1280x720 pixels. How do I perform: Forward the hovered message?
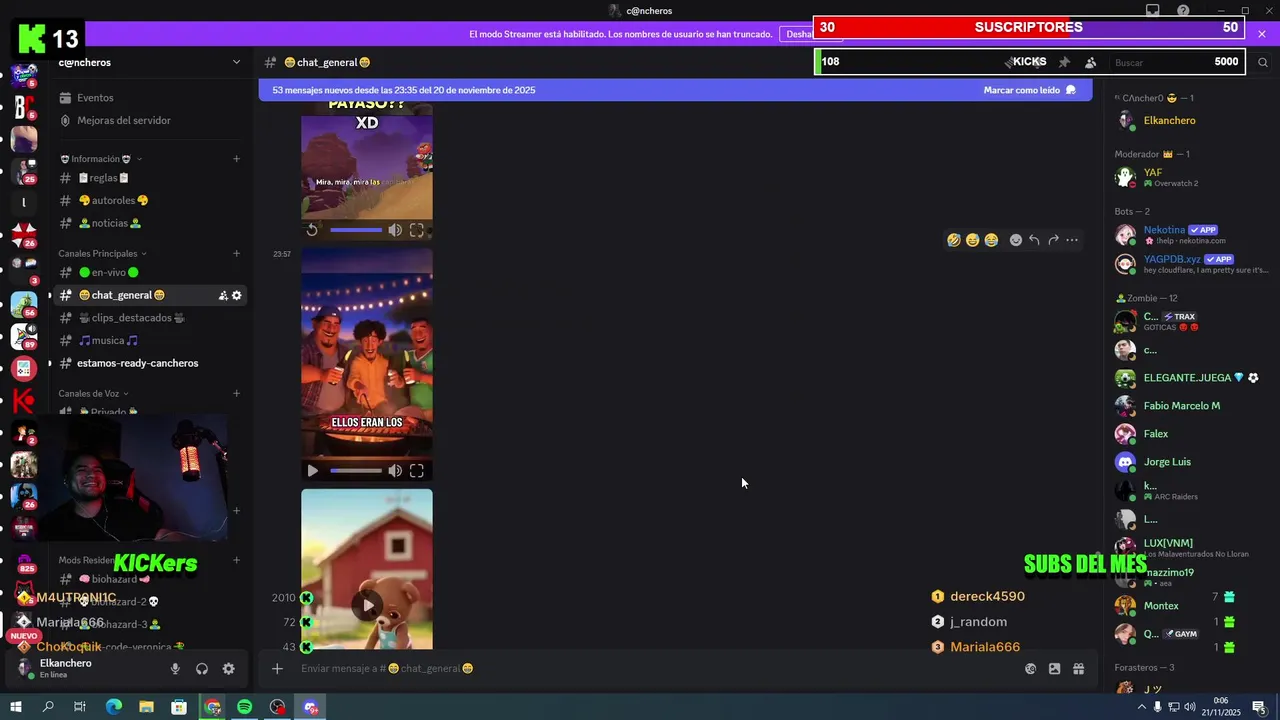1053,240
